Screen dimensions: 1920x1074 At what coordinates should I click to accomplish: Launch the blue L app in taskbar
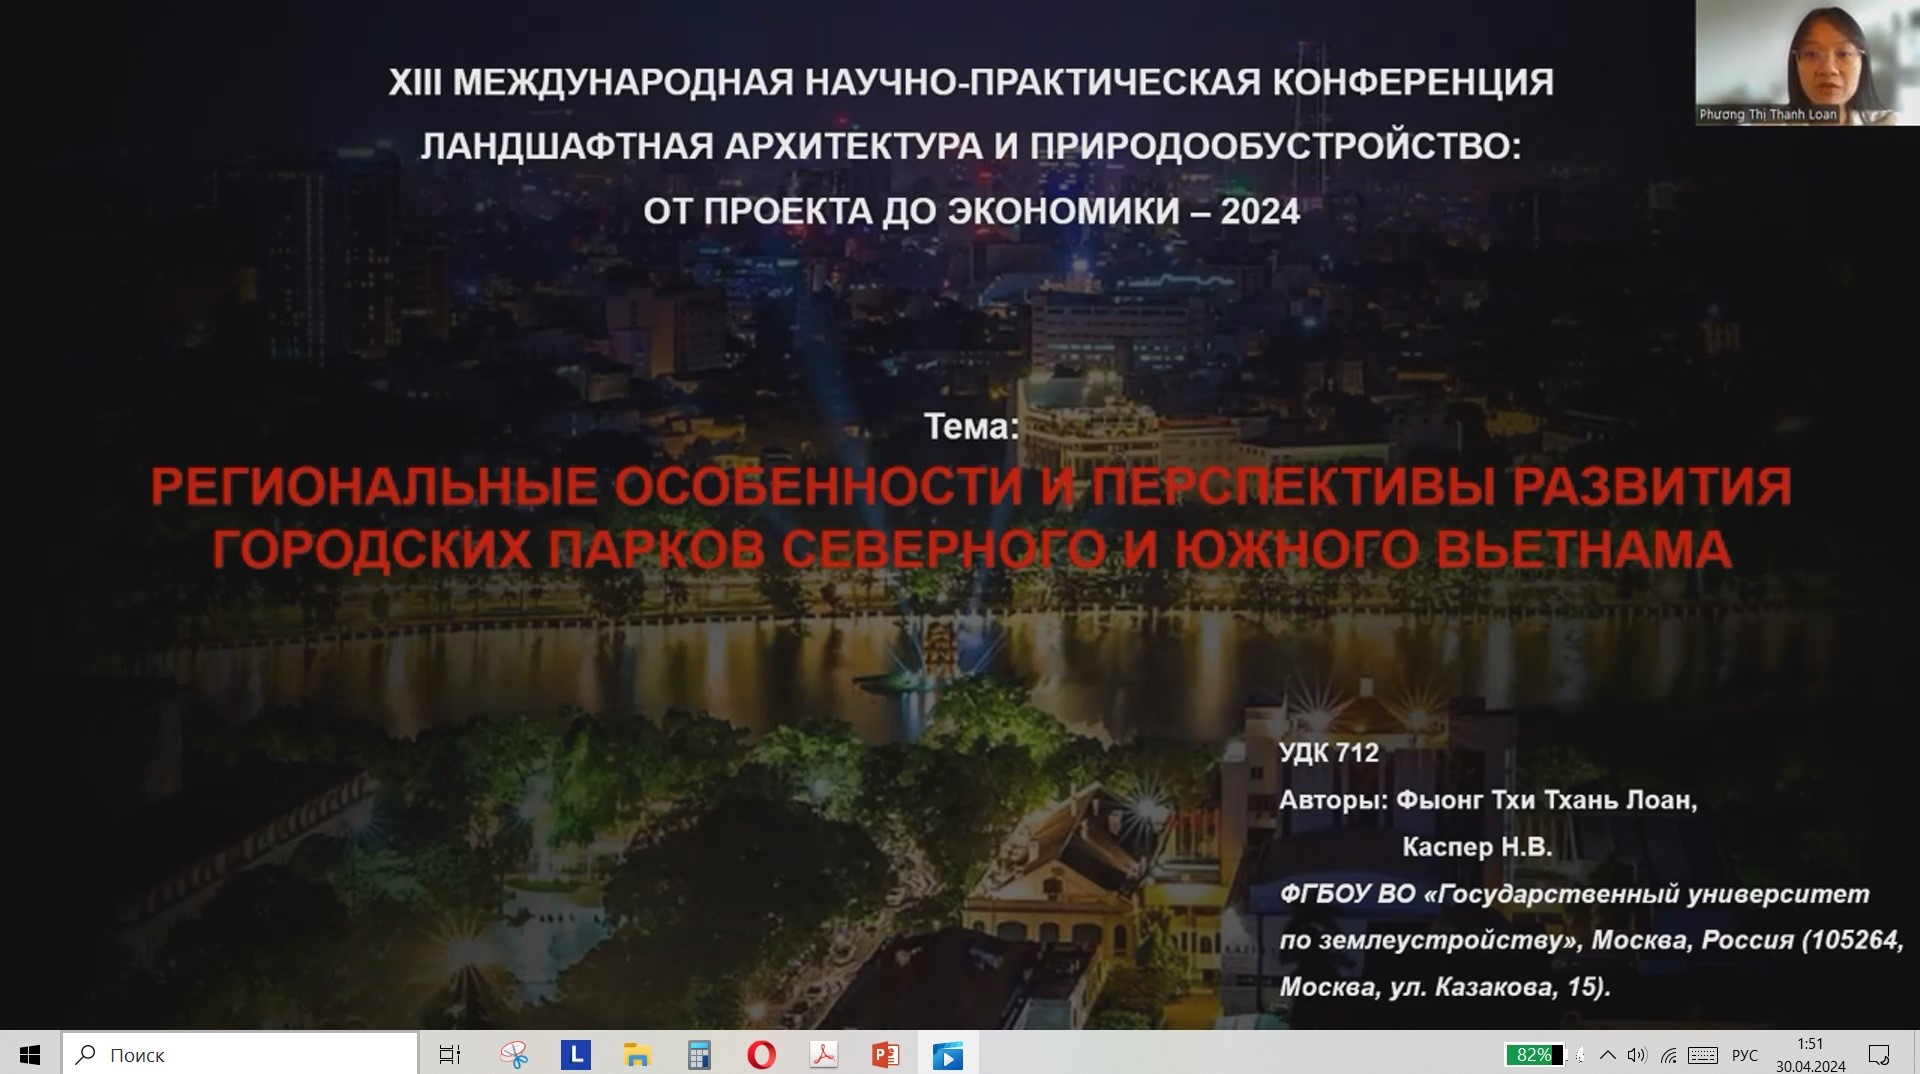pyautogui.click(x=576, y=1054)
